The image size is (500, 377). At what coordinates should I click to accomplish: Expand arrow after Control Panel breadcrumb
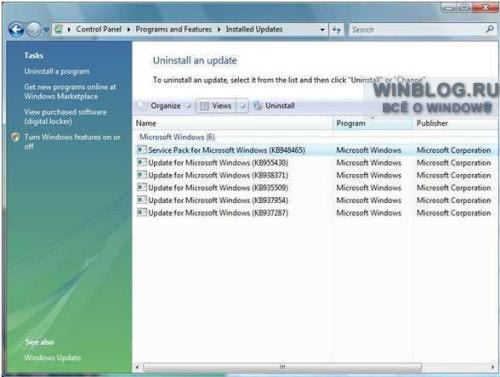[129, 29]
